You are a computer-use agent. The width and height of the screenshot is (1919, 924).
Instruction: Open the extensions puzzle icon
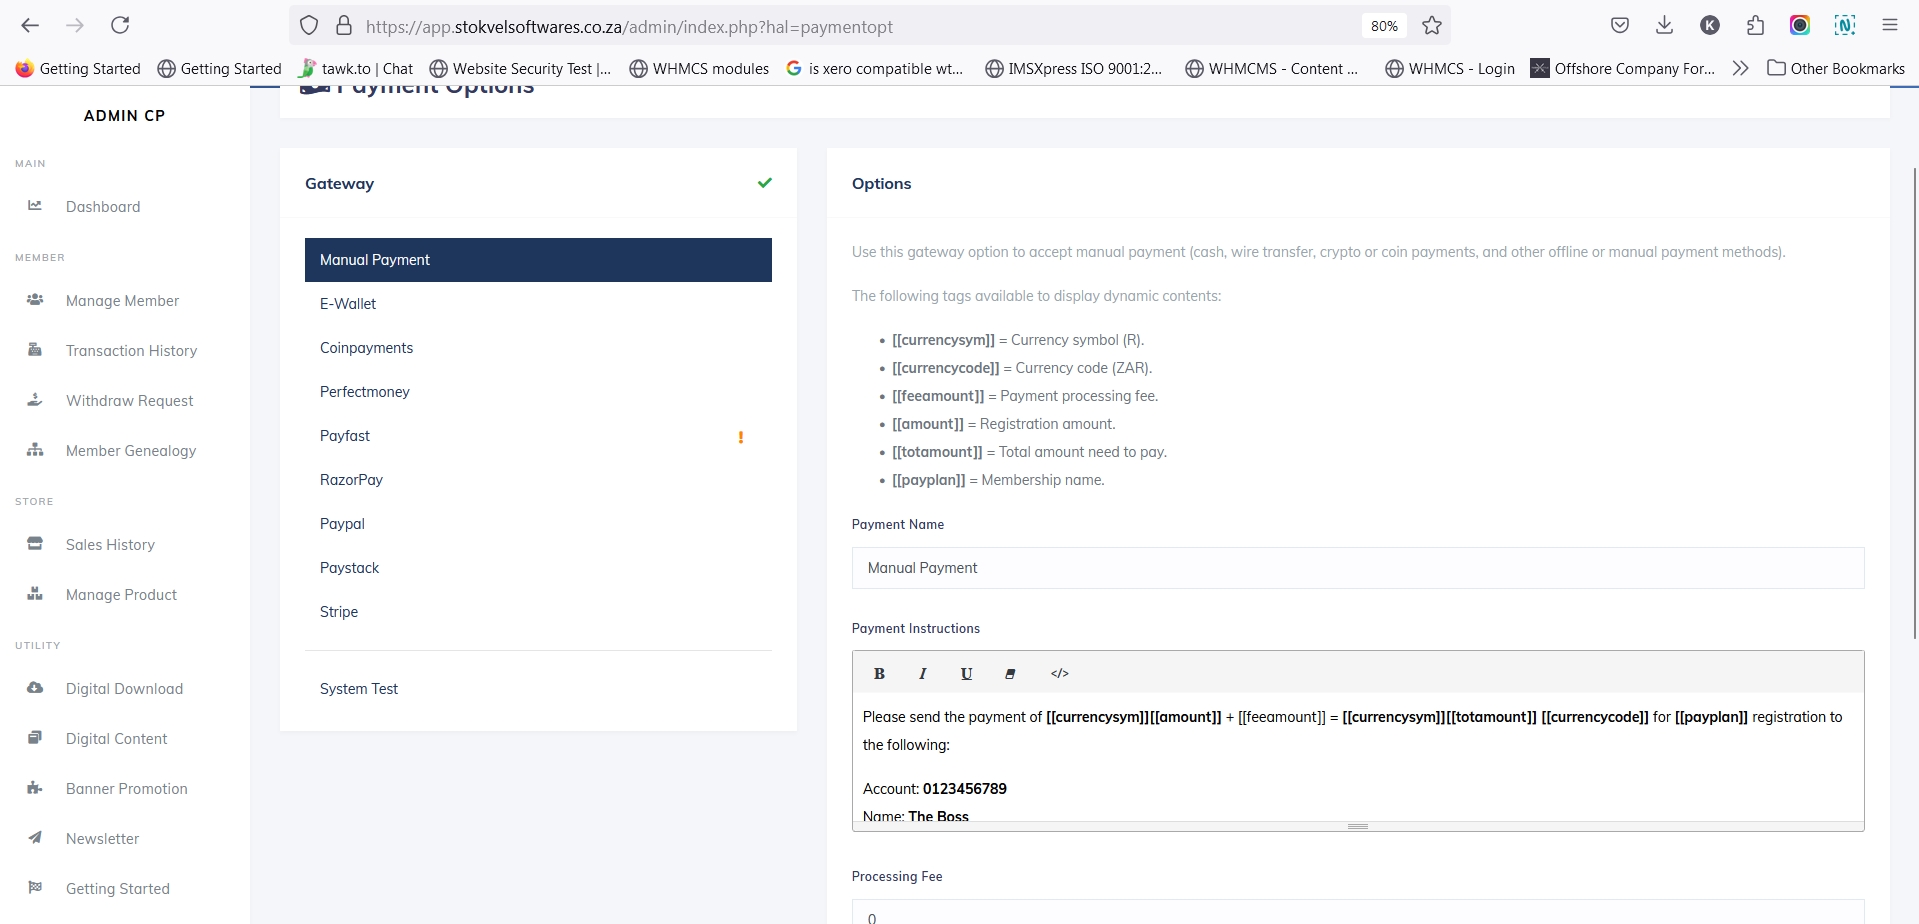click(x=1755, y=25)
